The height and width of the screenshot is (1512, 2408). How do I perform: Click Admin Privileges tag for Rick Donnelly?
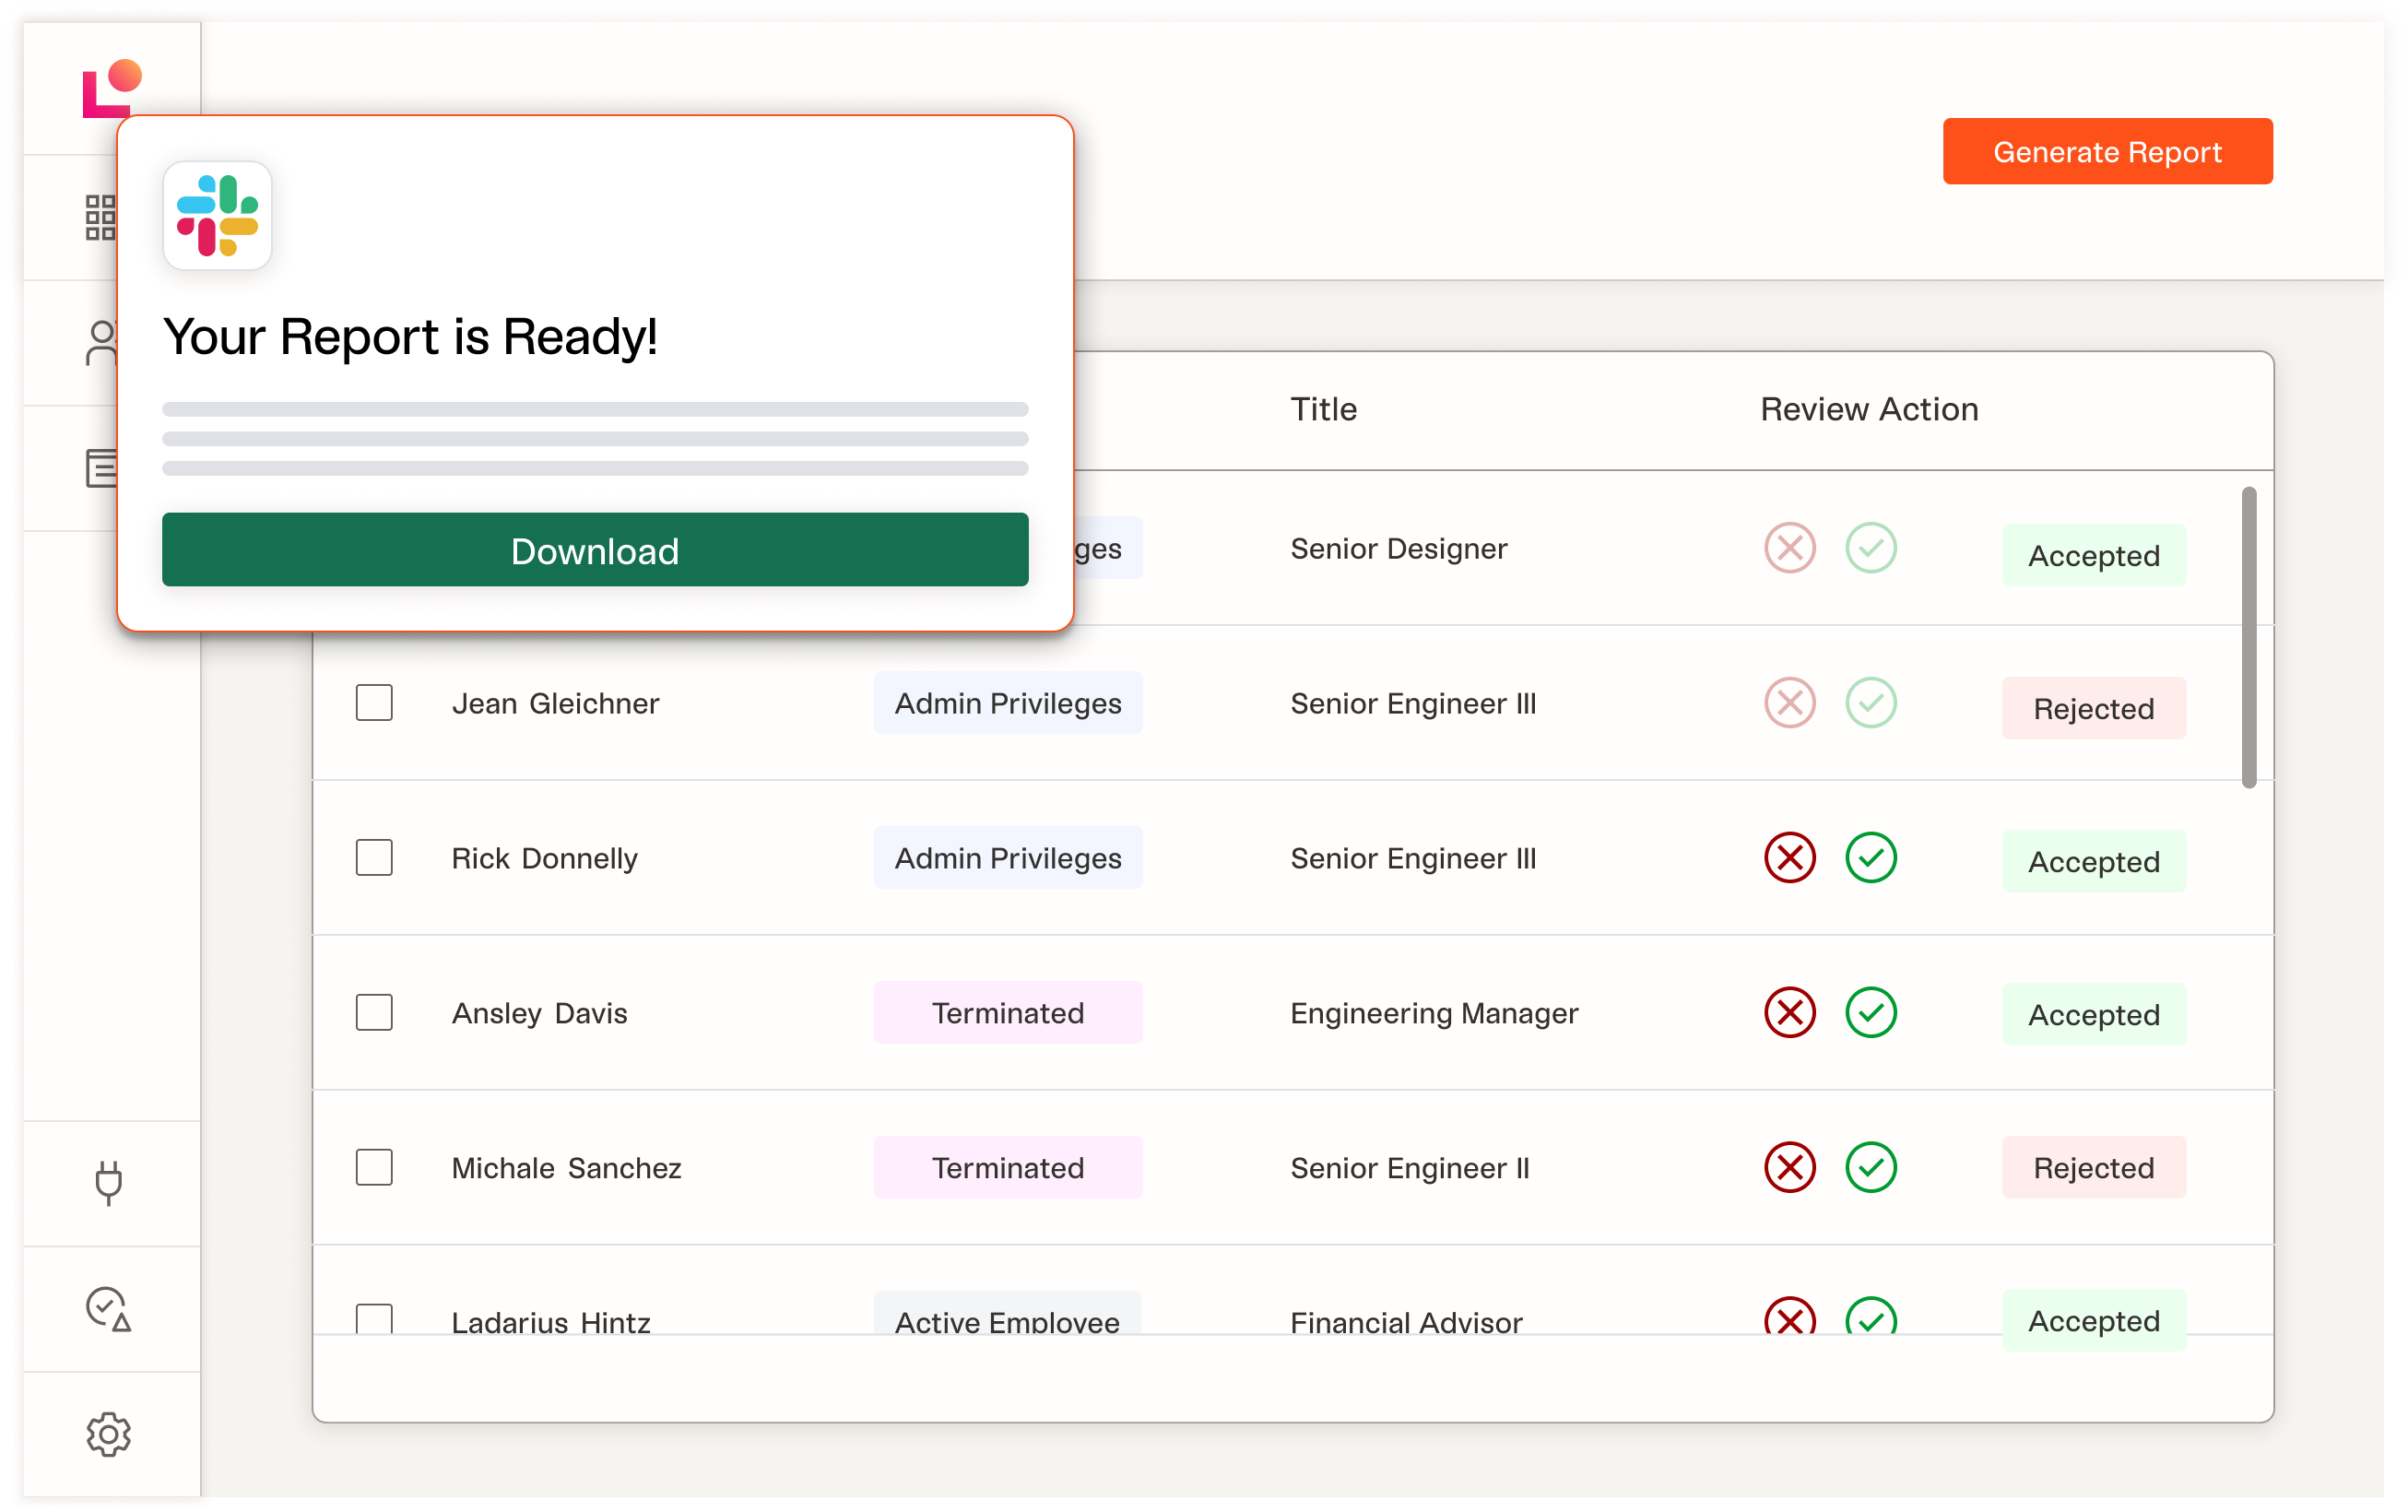pos(1008,858)
